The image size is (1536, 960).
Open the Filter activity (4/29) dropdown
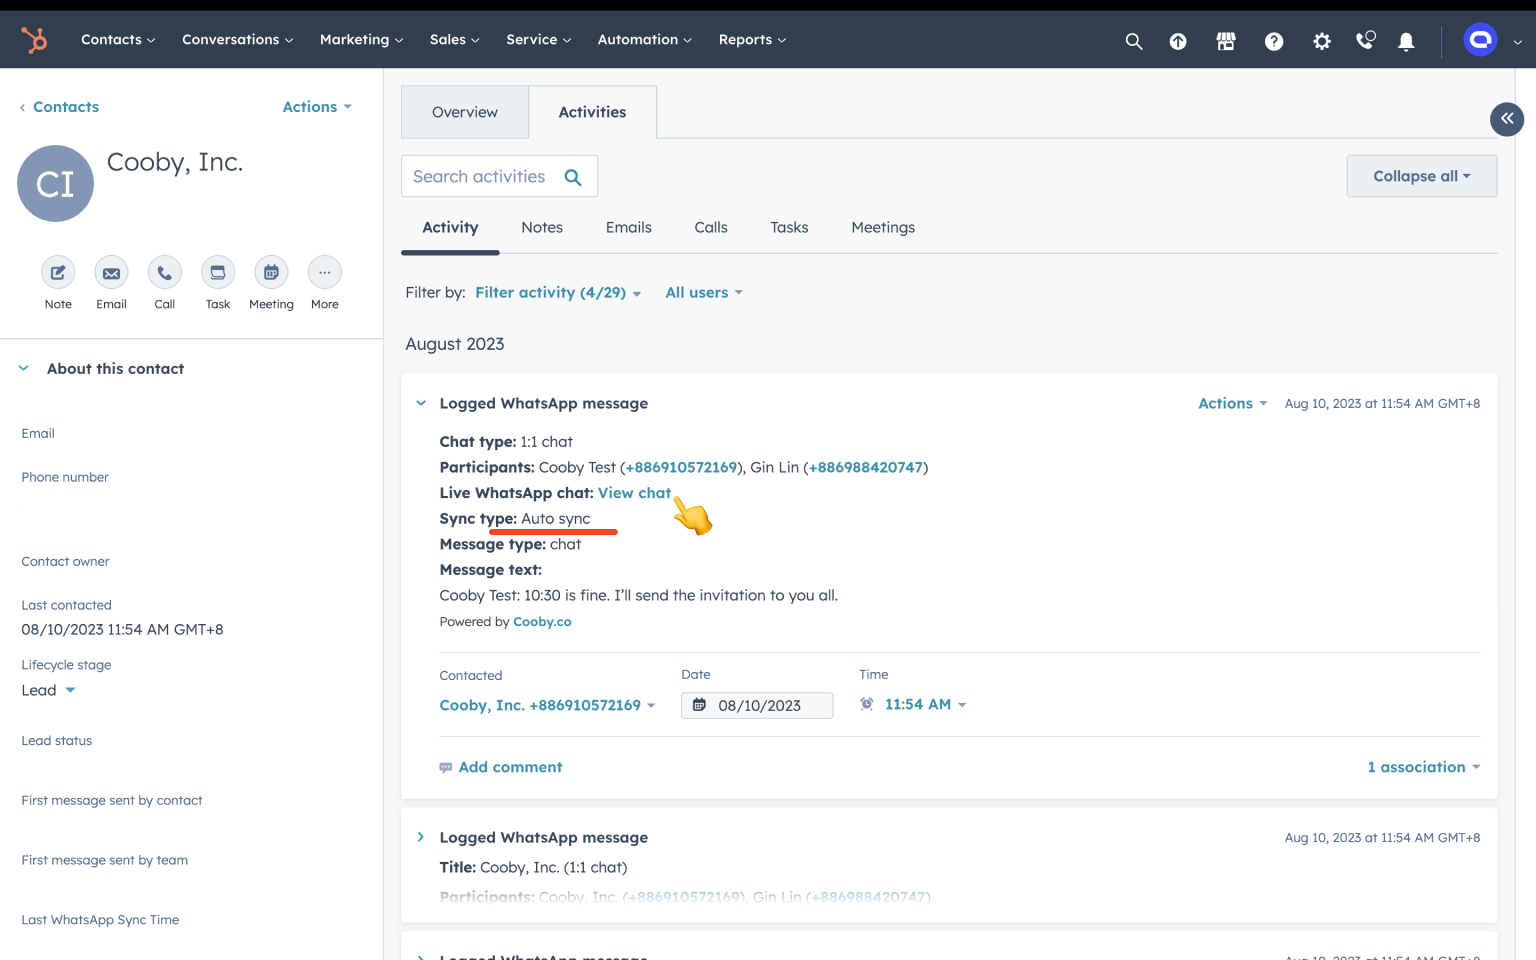558,293
